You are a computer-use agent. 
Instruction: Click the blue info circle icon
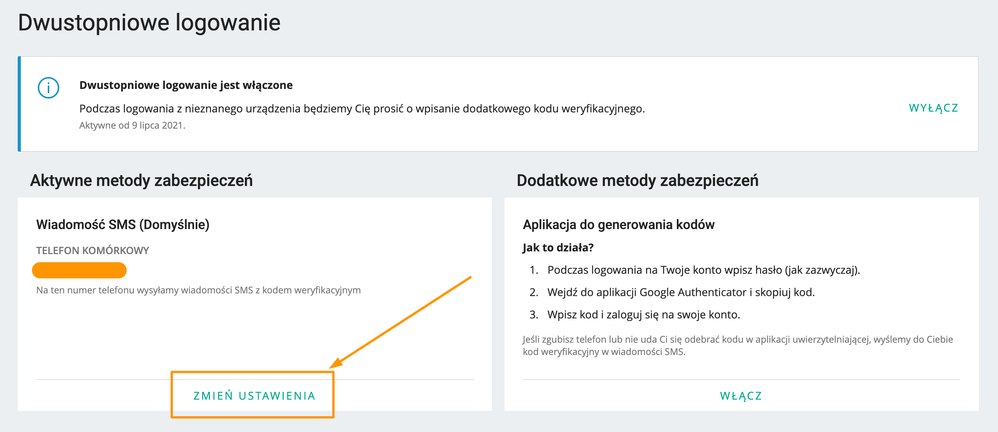[48, 87]
